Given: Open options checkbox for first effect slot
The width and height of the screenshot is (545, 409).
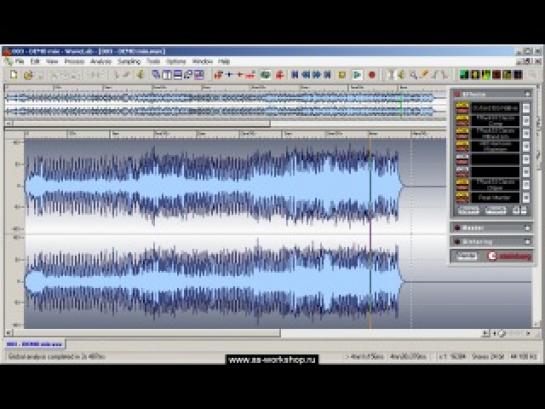Looking at the screenshot, I should [x=526, y=108].
